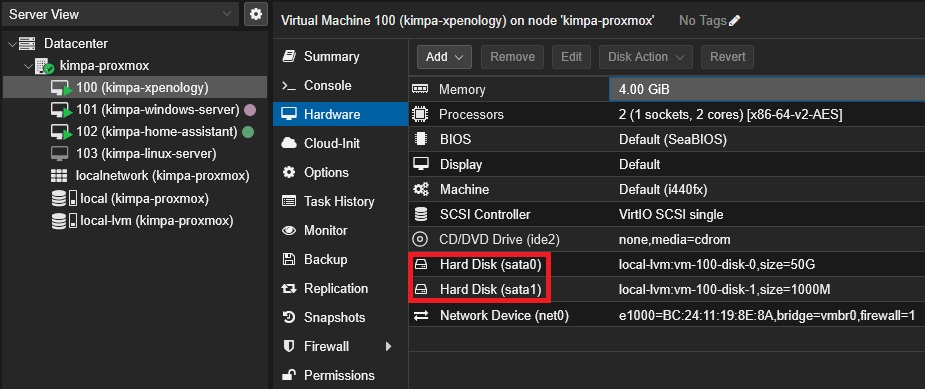Screen dimensions: 925x389
Task: Open the Monitor tab
Action: tap(340, 230)
